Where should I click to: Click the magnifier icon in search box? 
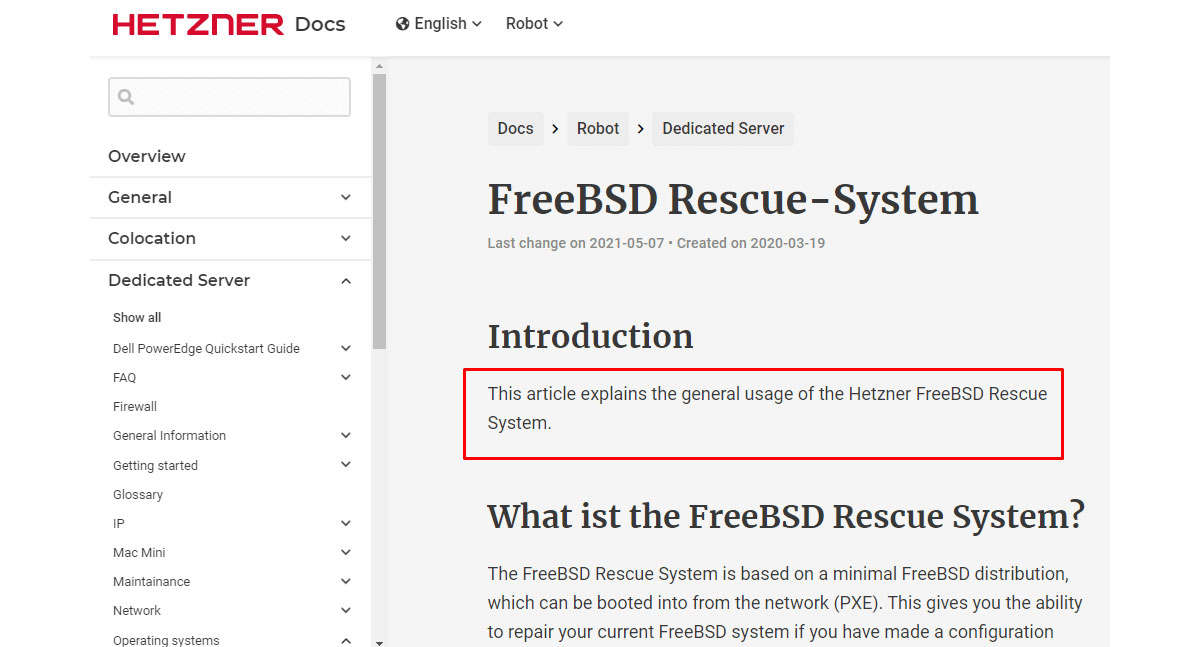pyautogui.click(x=126, y=97)
